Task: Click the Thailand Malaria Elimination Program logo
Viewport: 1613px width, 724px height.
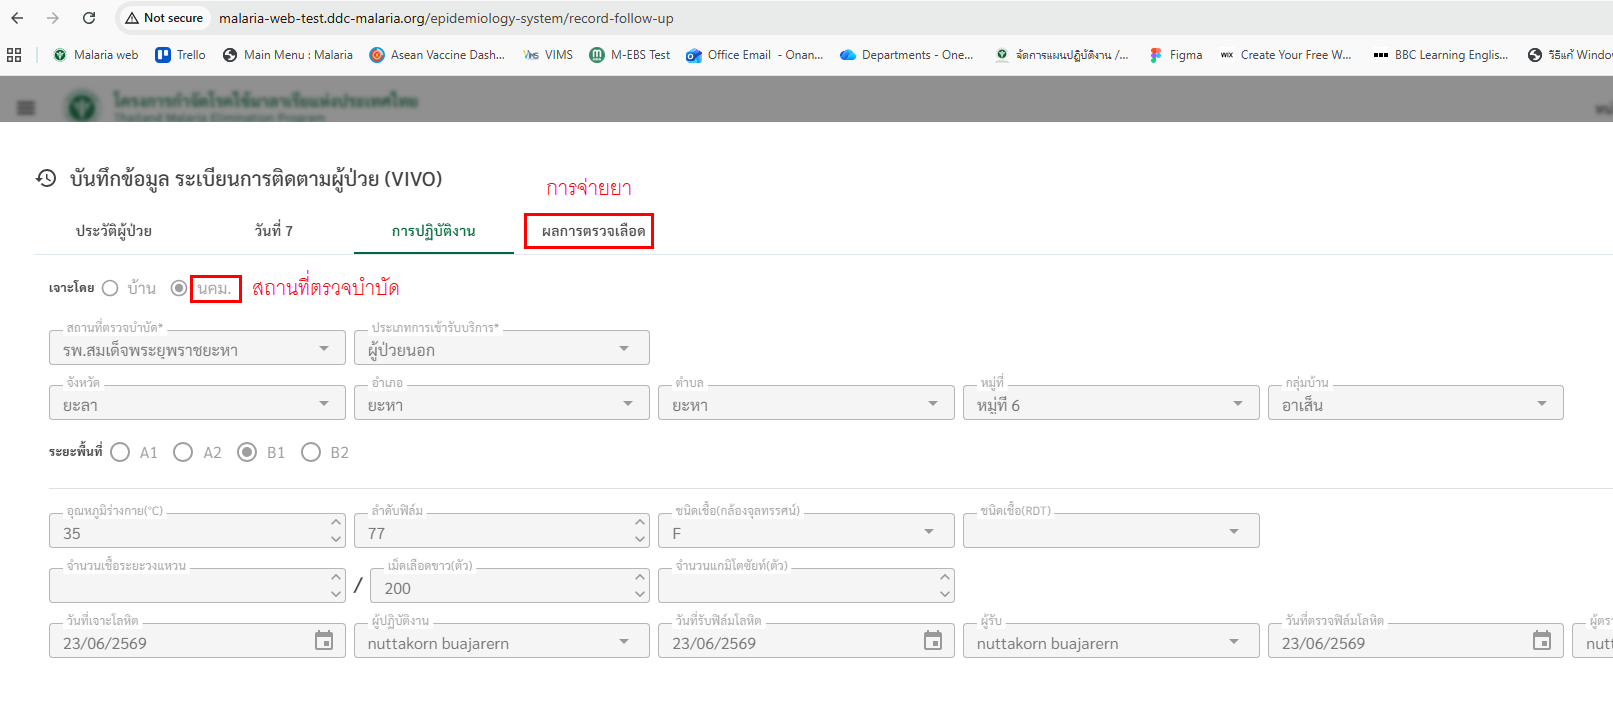Action: pyautogui.click(x=82, y=106)
